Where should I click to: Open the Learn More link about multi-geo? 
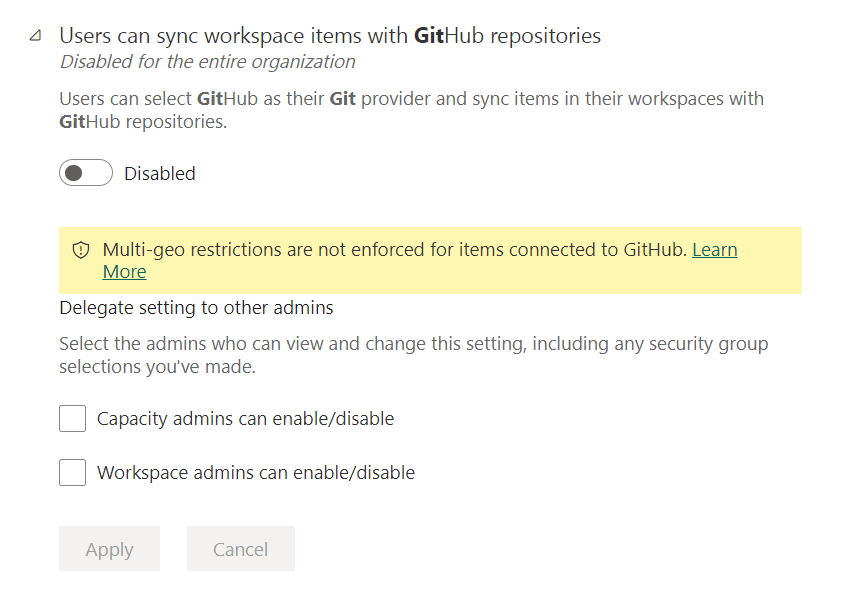click(714, 250)
